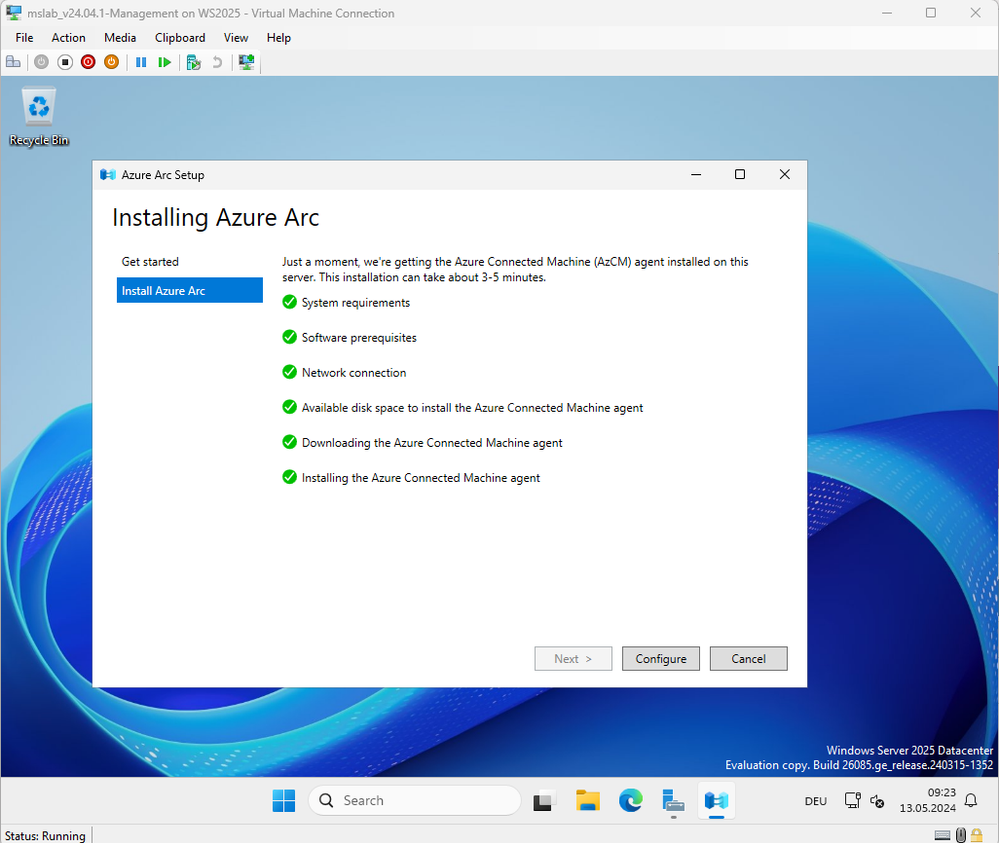The image size is (999, 843).
Task: Select the Azure Arc Setup taskbar icon
Action: [x=716, y=800]
